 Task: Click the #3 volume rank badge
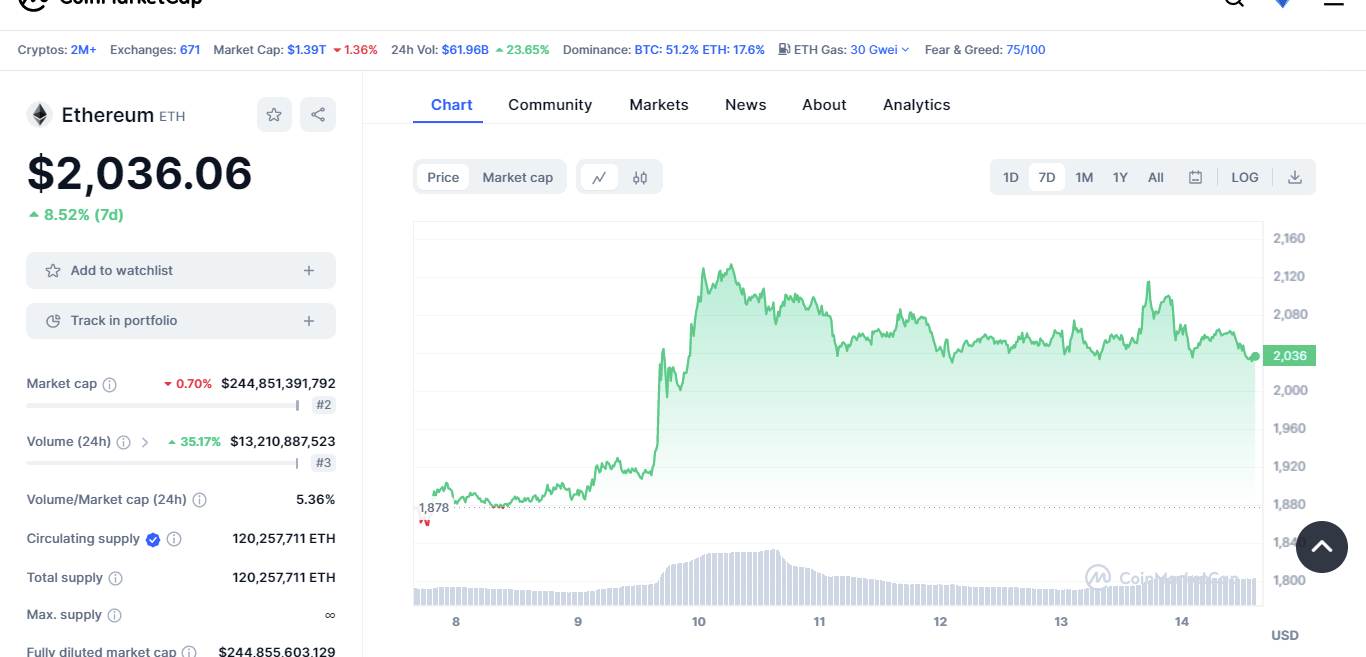[x=323, y=463]
